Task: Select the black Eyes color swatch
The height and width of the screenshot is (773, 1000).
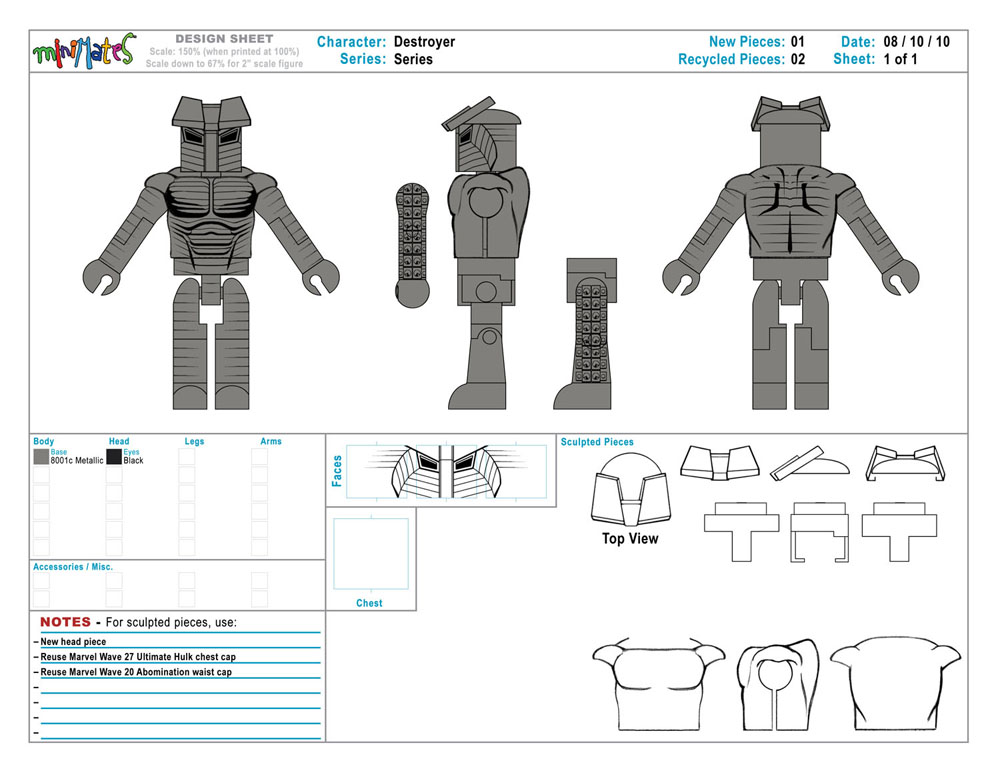Action: [114, 457]
